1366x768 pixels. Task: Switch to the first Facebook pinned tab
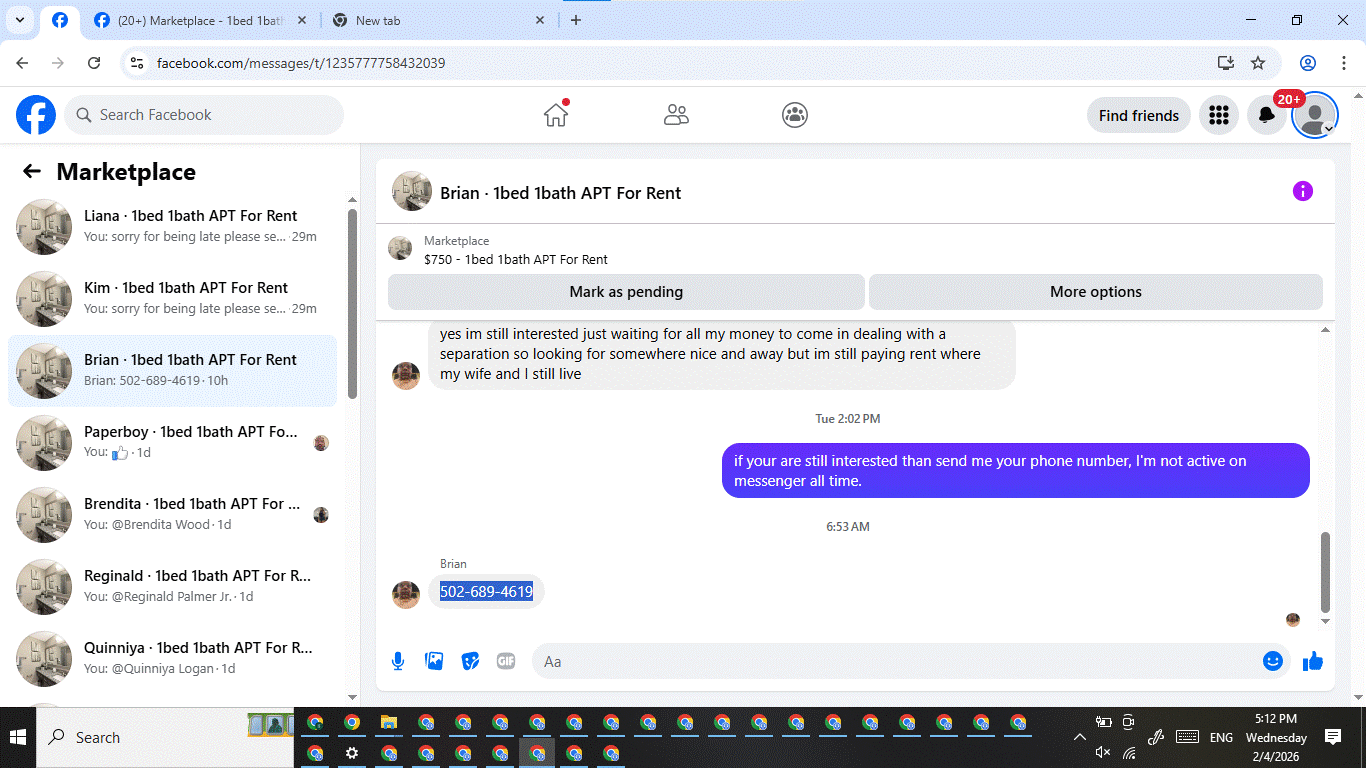coord(60,20)
